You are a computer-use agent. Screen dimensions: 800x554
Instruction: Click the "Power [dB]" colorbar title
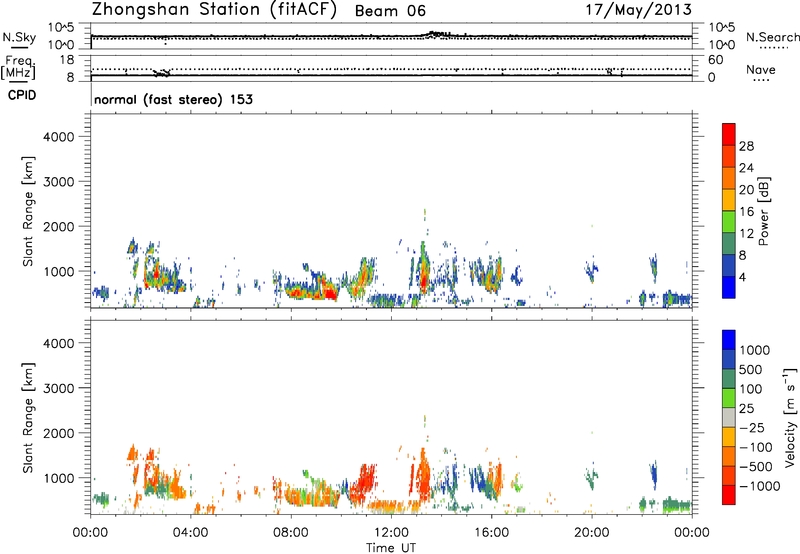(763, 211)
